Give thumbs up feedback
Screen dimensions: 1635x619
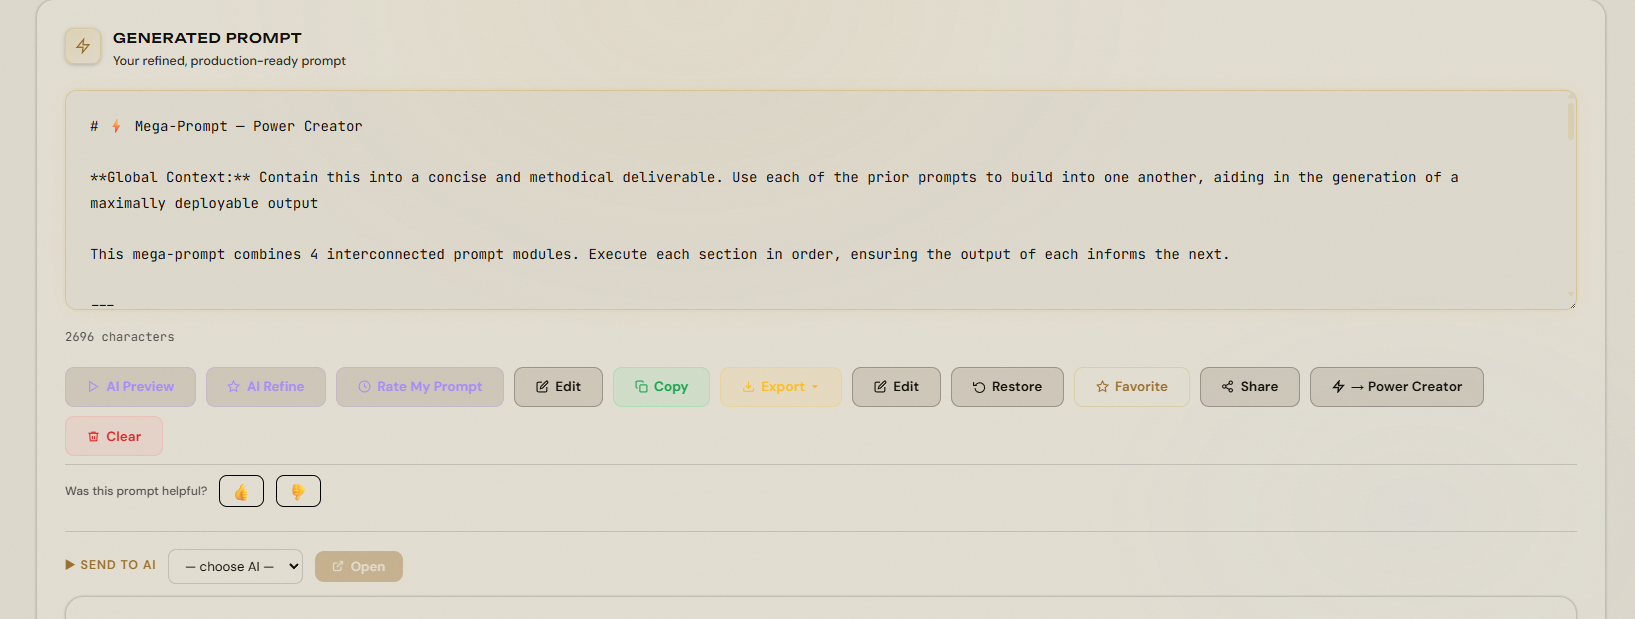tap(241, 491)
